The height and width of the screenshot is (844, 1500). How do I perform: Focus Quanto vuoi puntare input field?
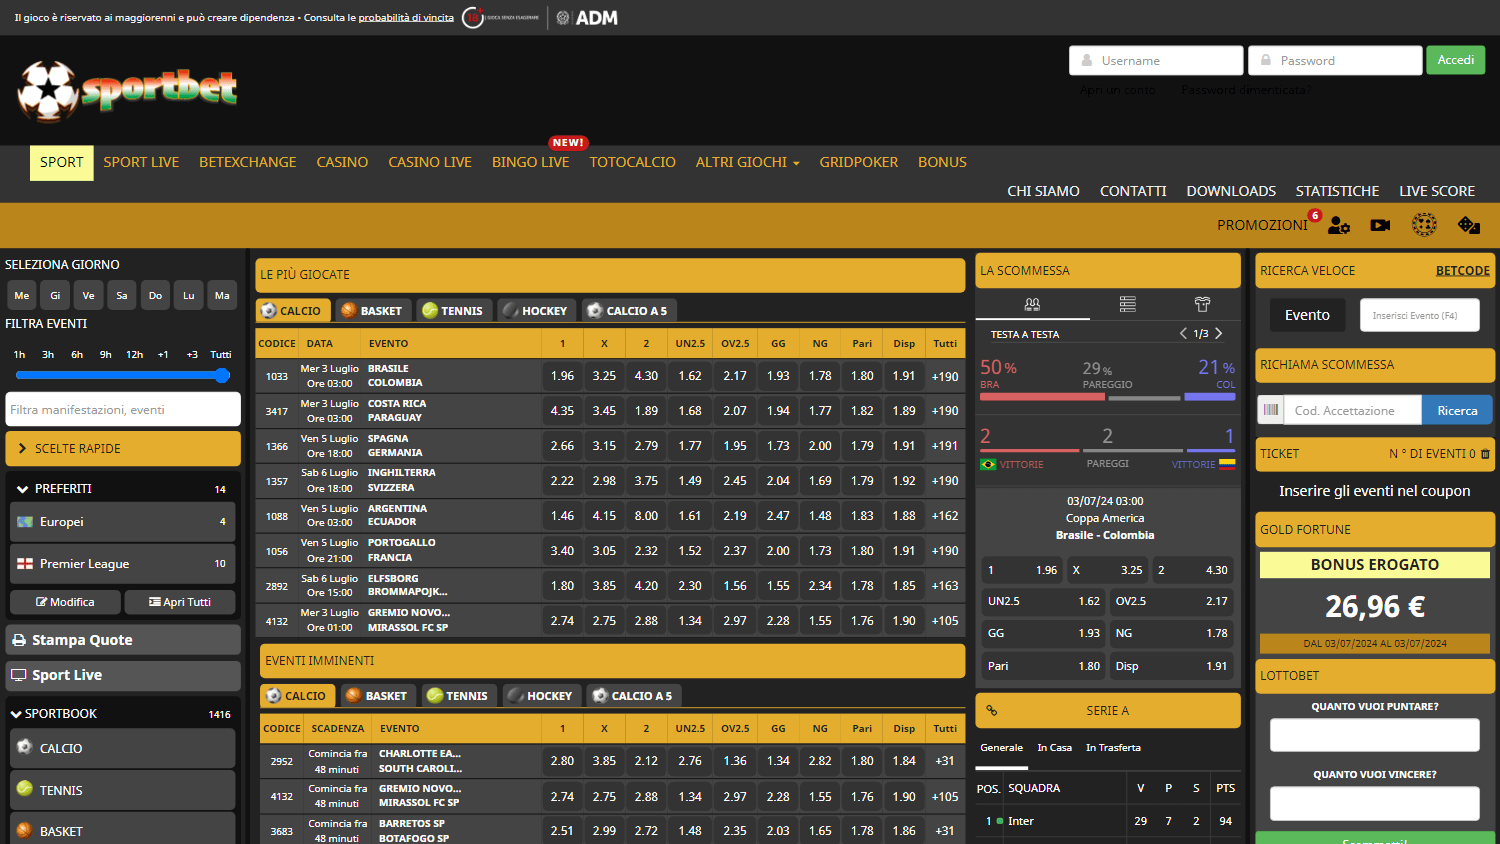(1374, 735)
